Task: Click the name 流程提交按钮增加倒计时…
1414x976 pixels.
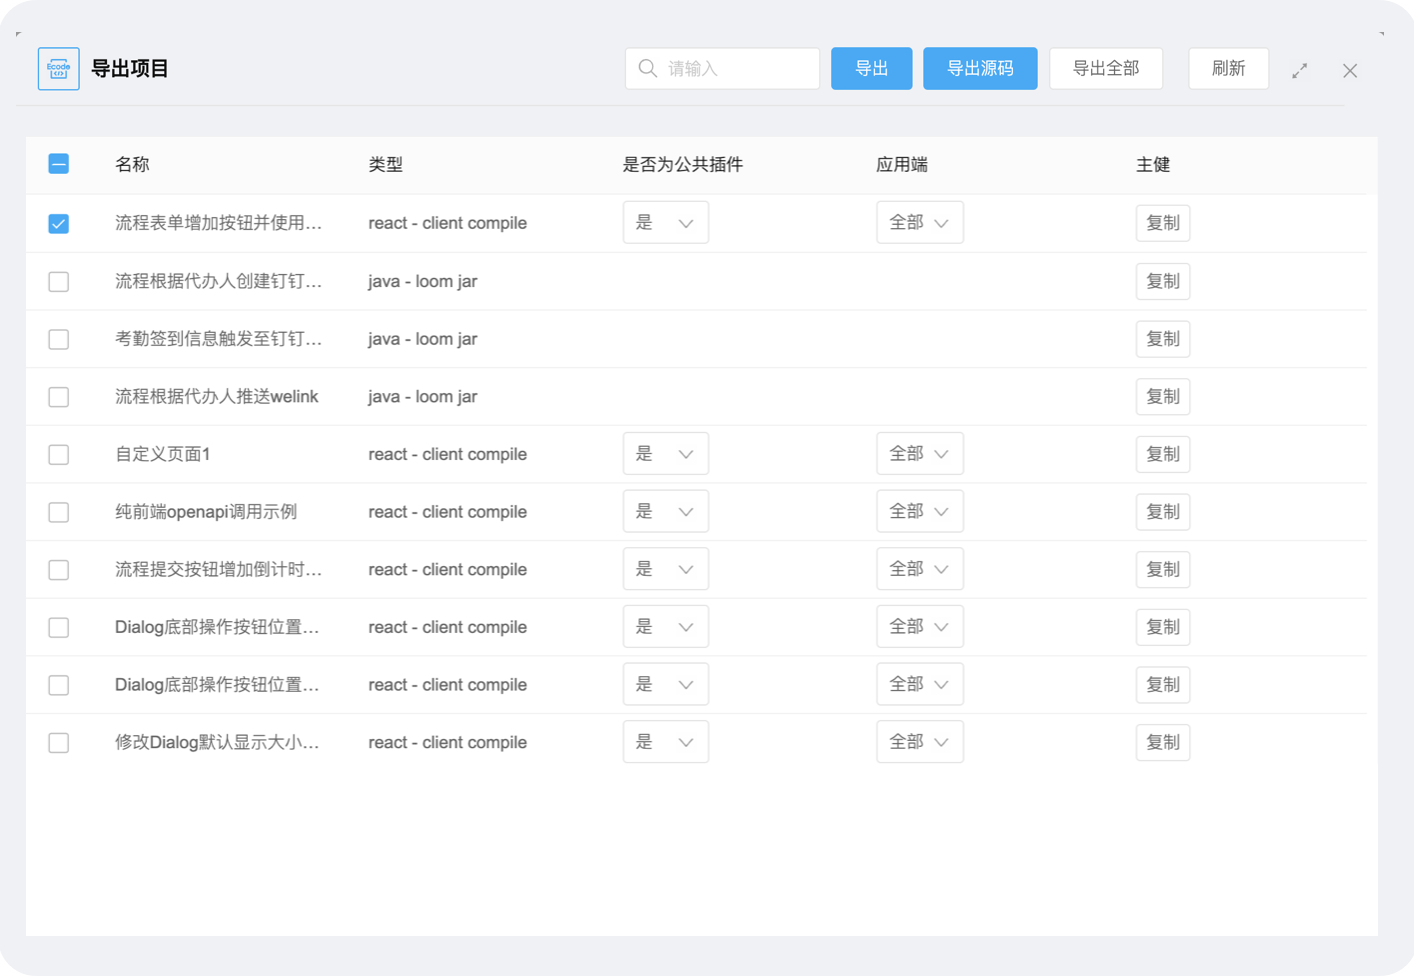Action: (218, 570)
